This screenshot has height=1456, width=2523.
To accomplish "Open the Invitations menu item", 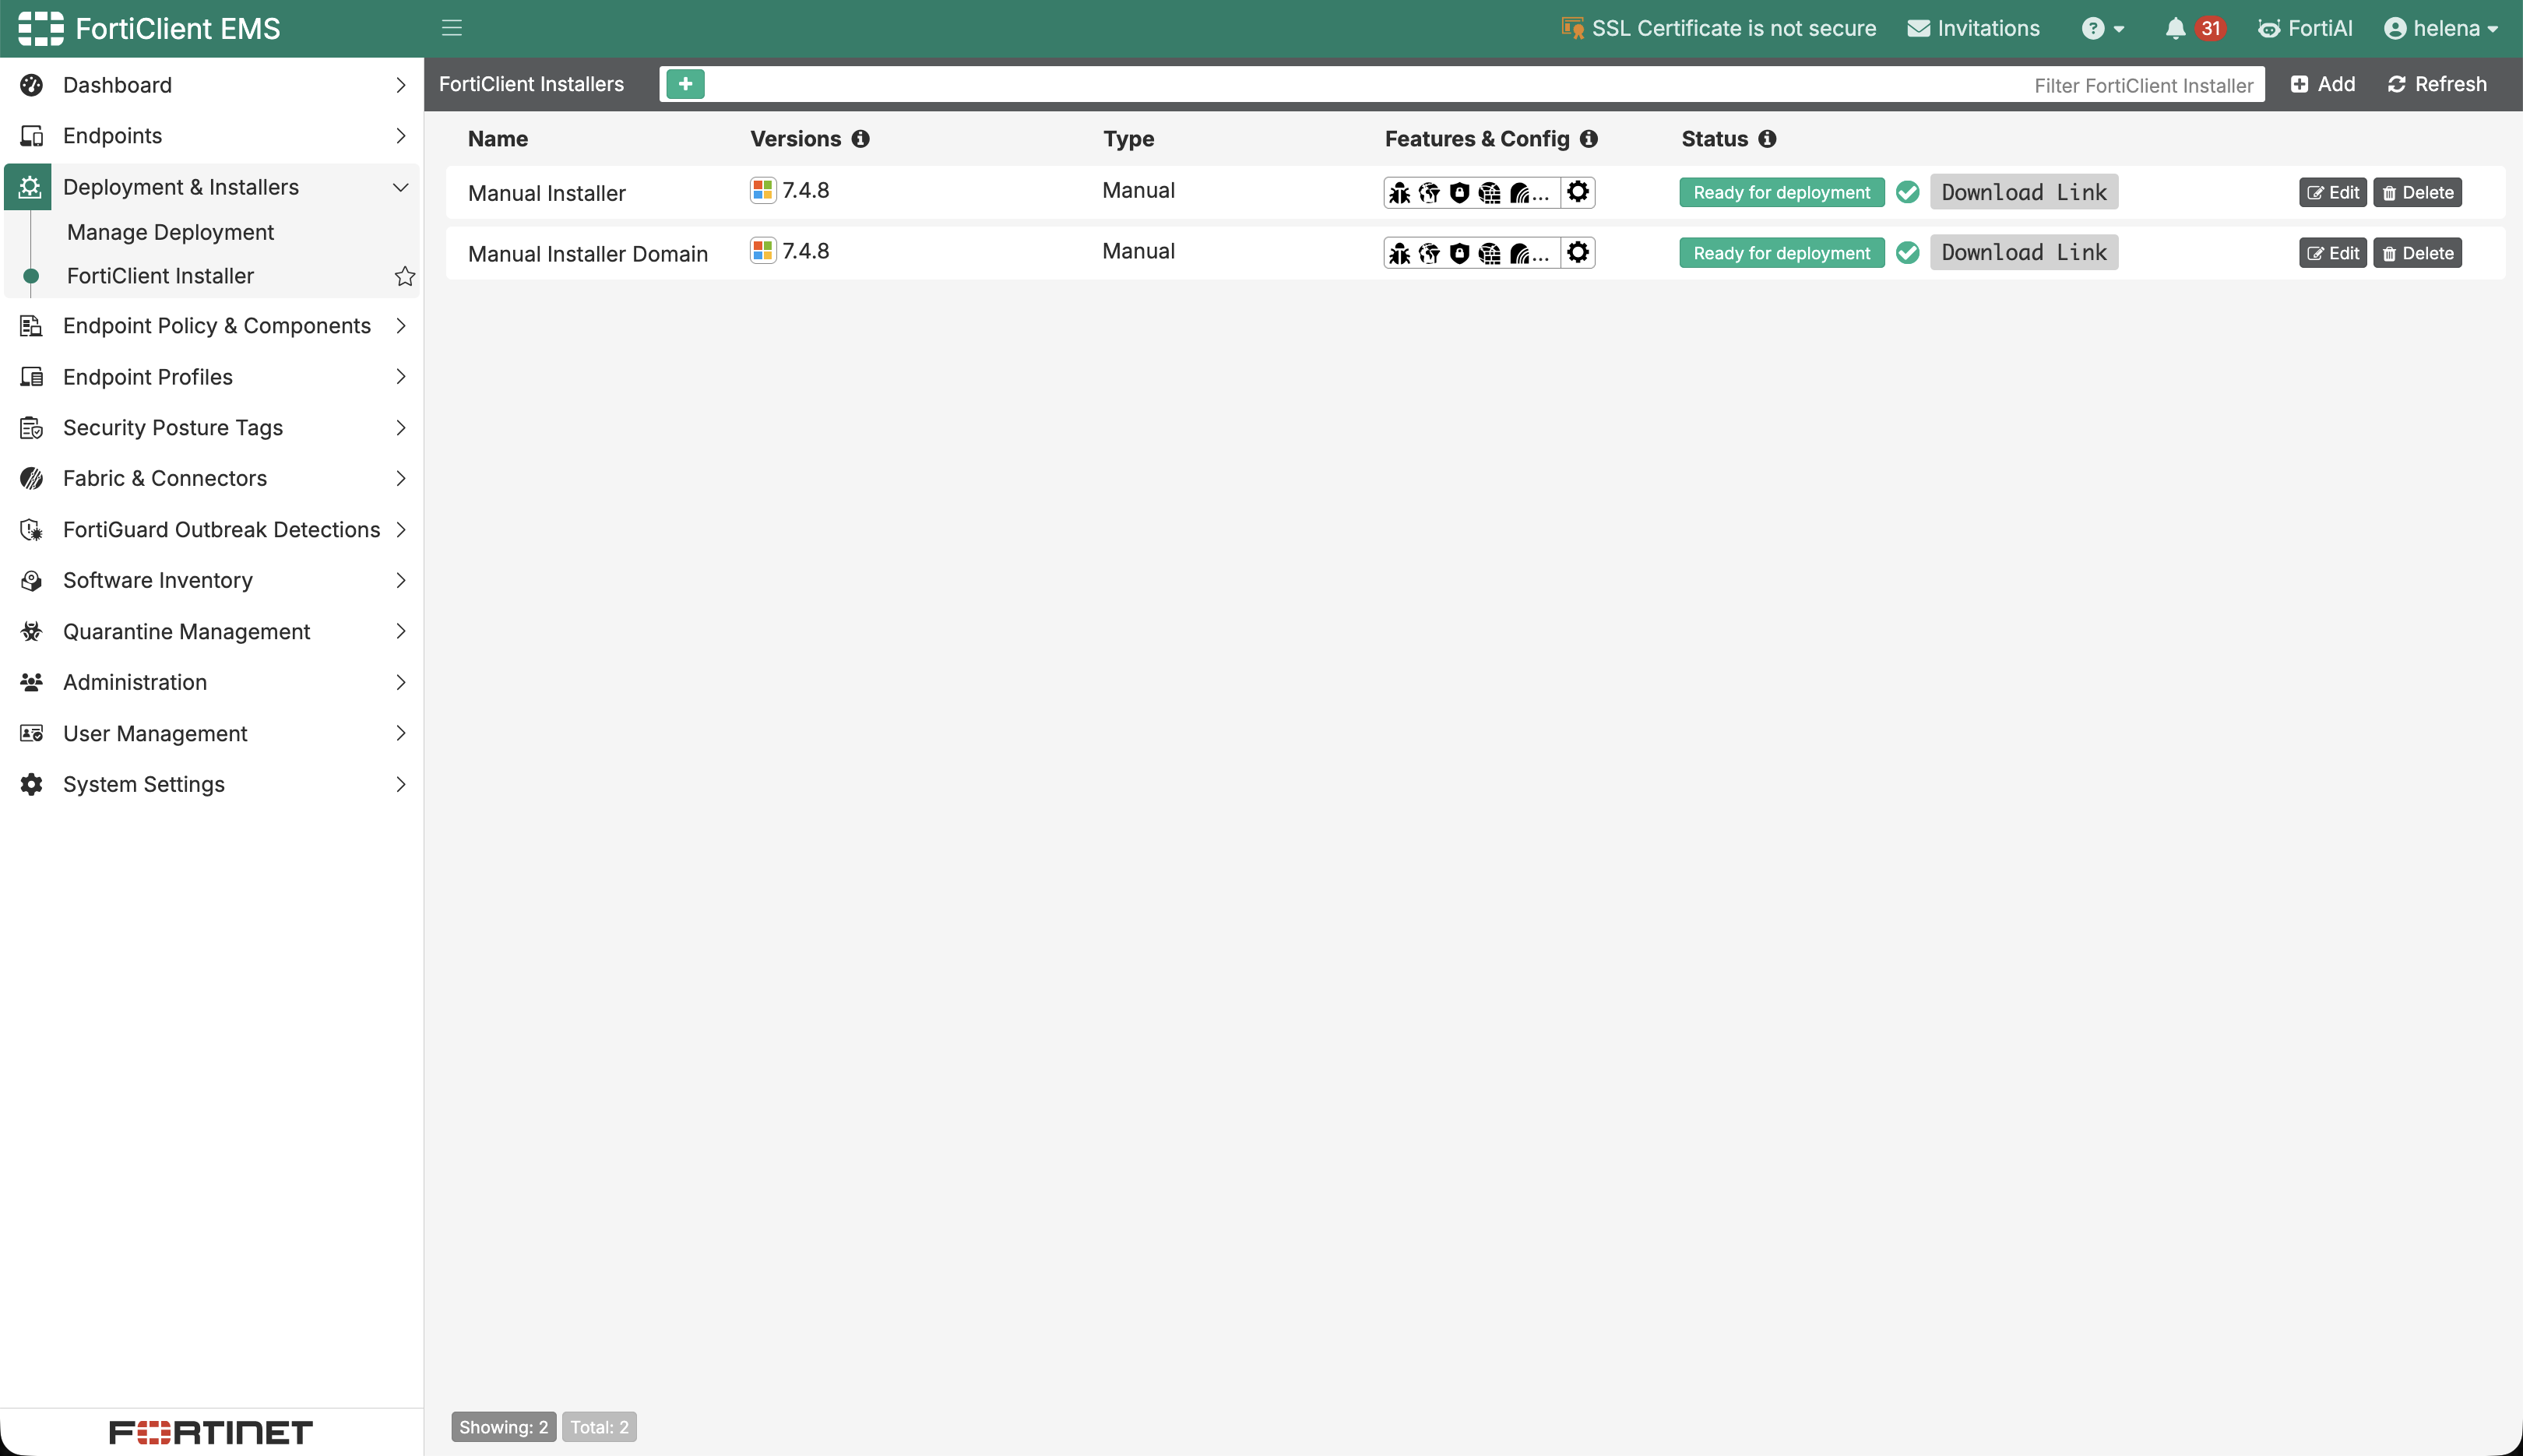I will [1973, 28].
